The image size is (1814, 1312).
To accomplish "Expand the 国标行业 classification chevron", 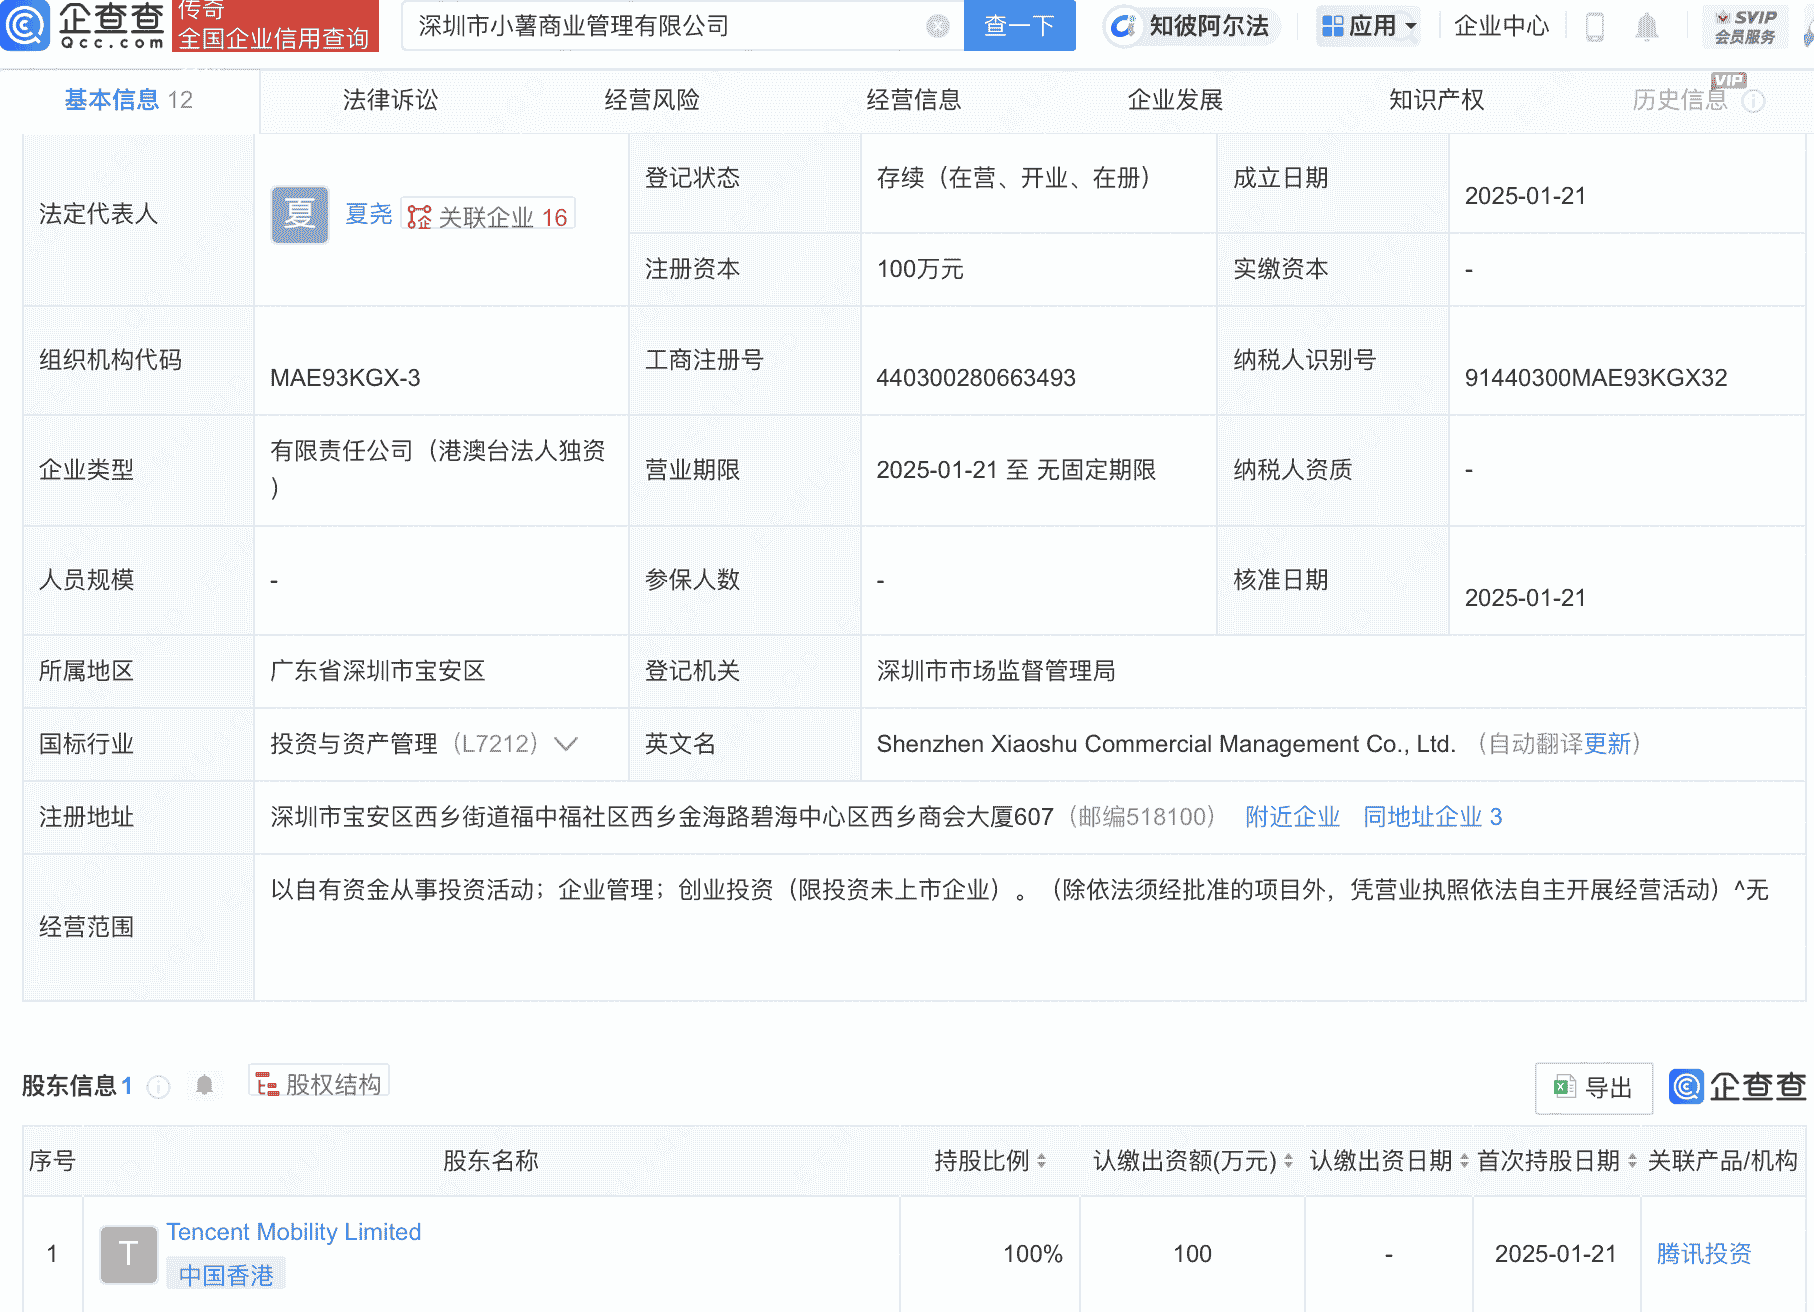I will pos(567,744).
